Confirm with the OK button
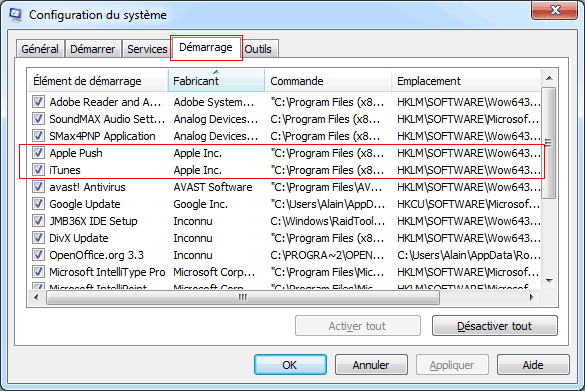 [290, 365]
